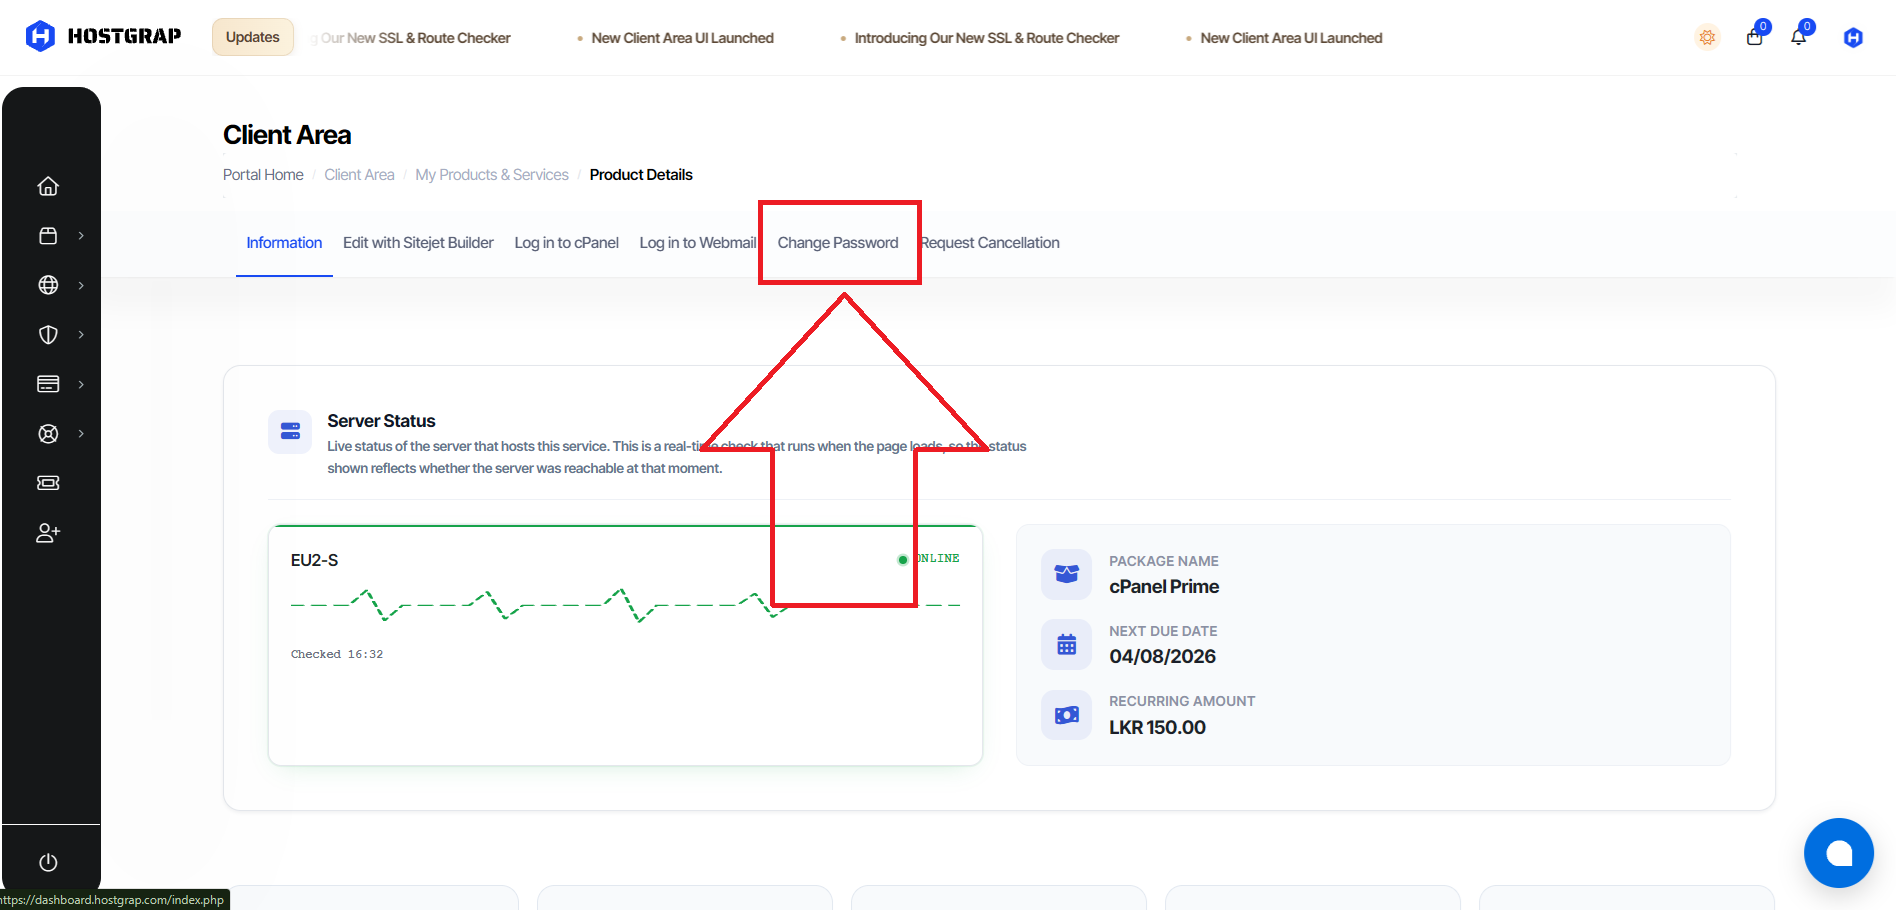Open the lifebuoy support sidebar icon
The image size is (1896, 910).
click(48, 433)
